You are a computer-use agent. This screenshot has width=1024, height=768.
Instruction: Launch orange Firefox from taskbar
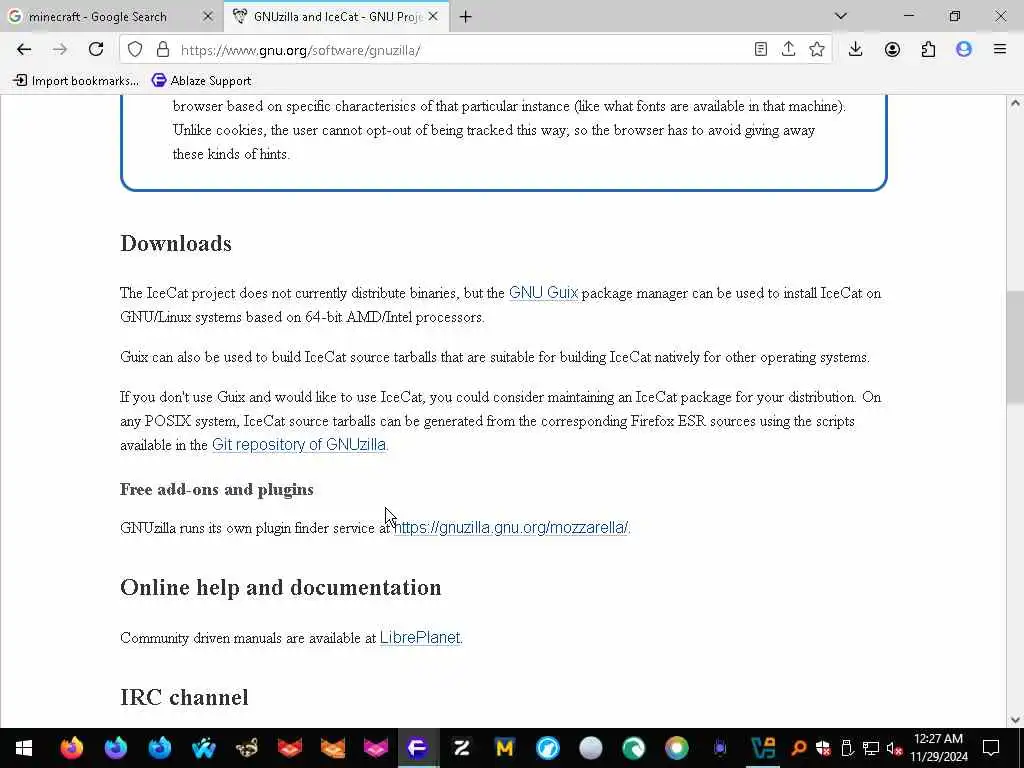pyautogui.click(x=72, y=747)
